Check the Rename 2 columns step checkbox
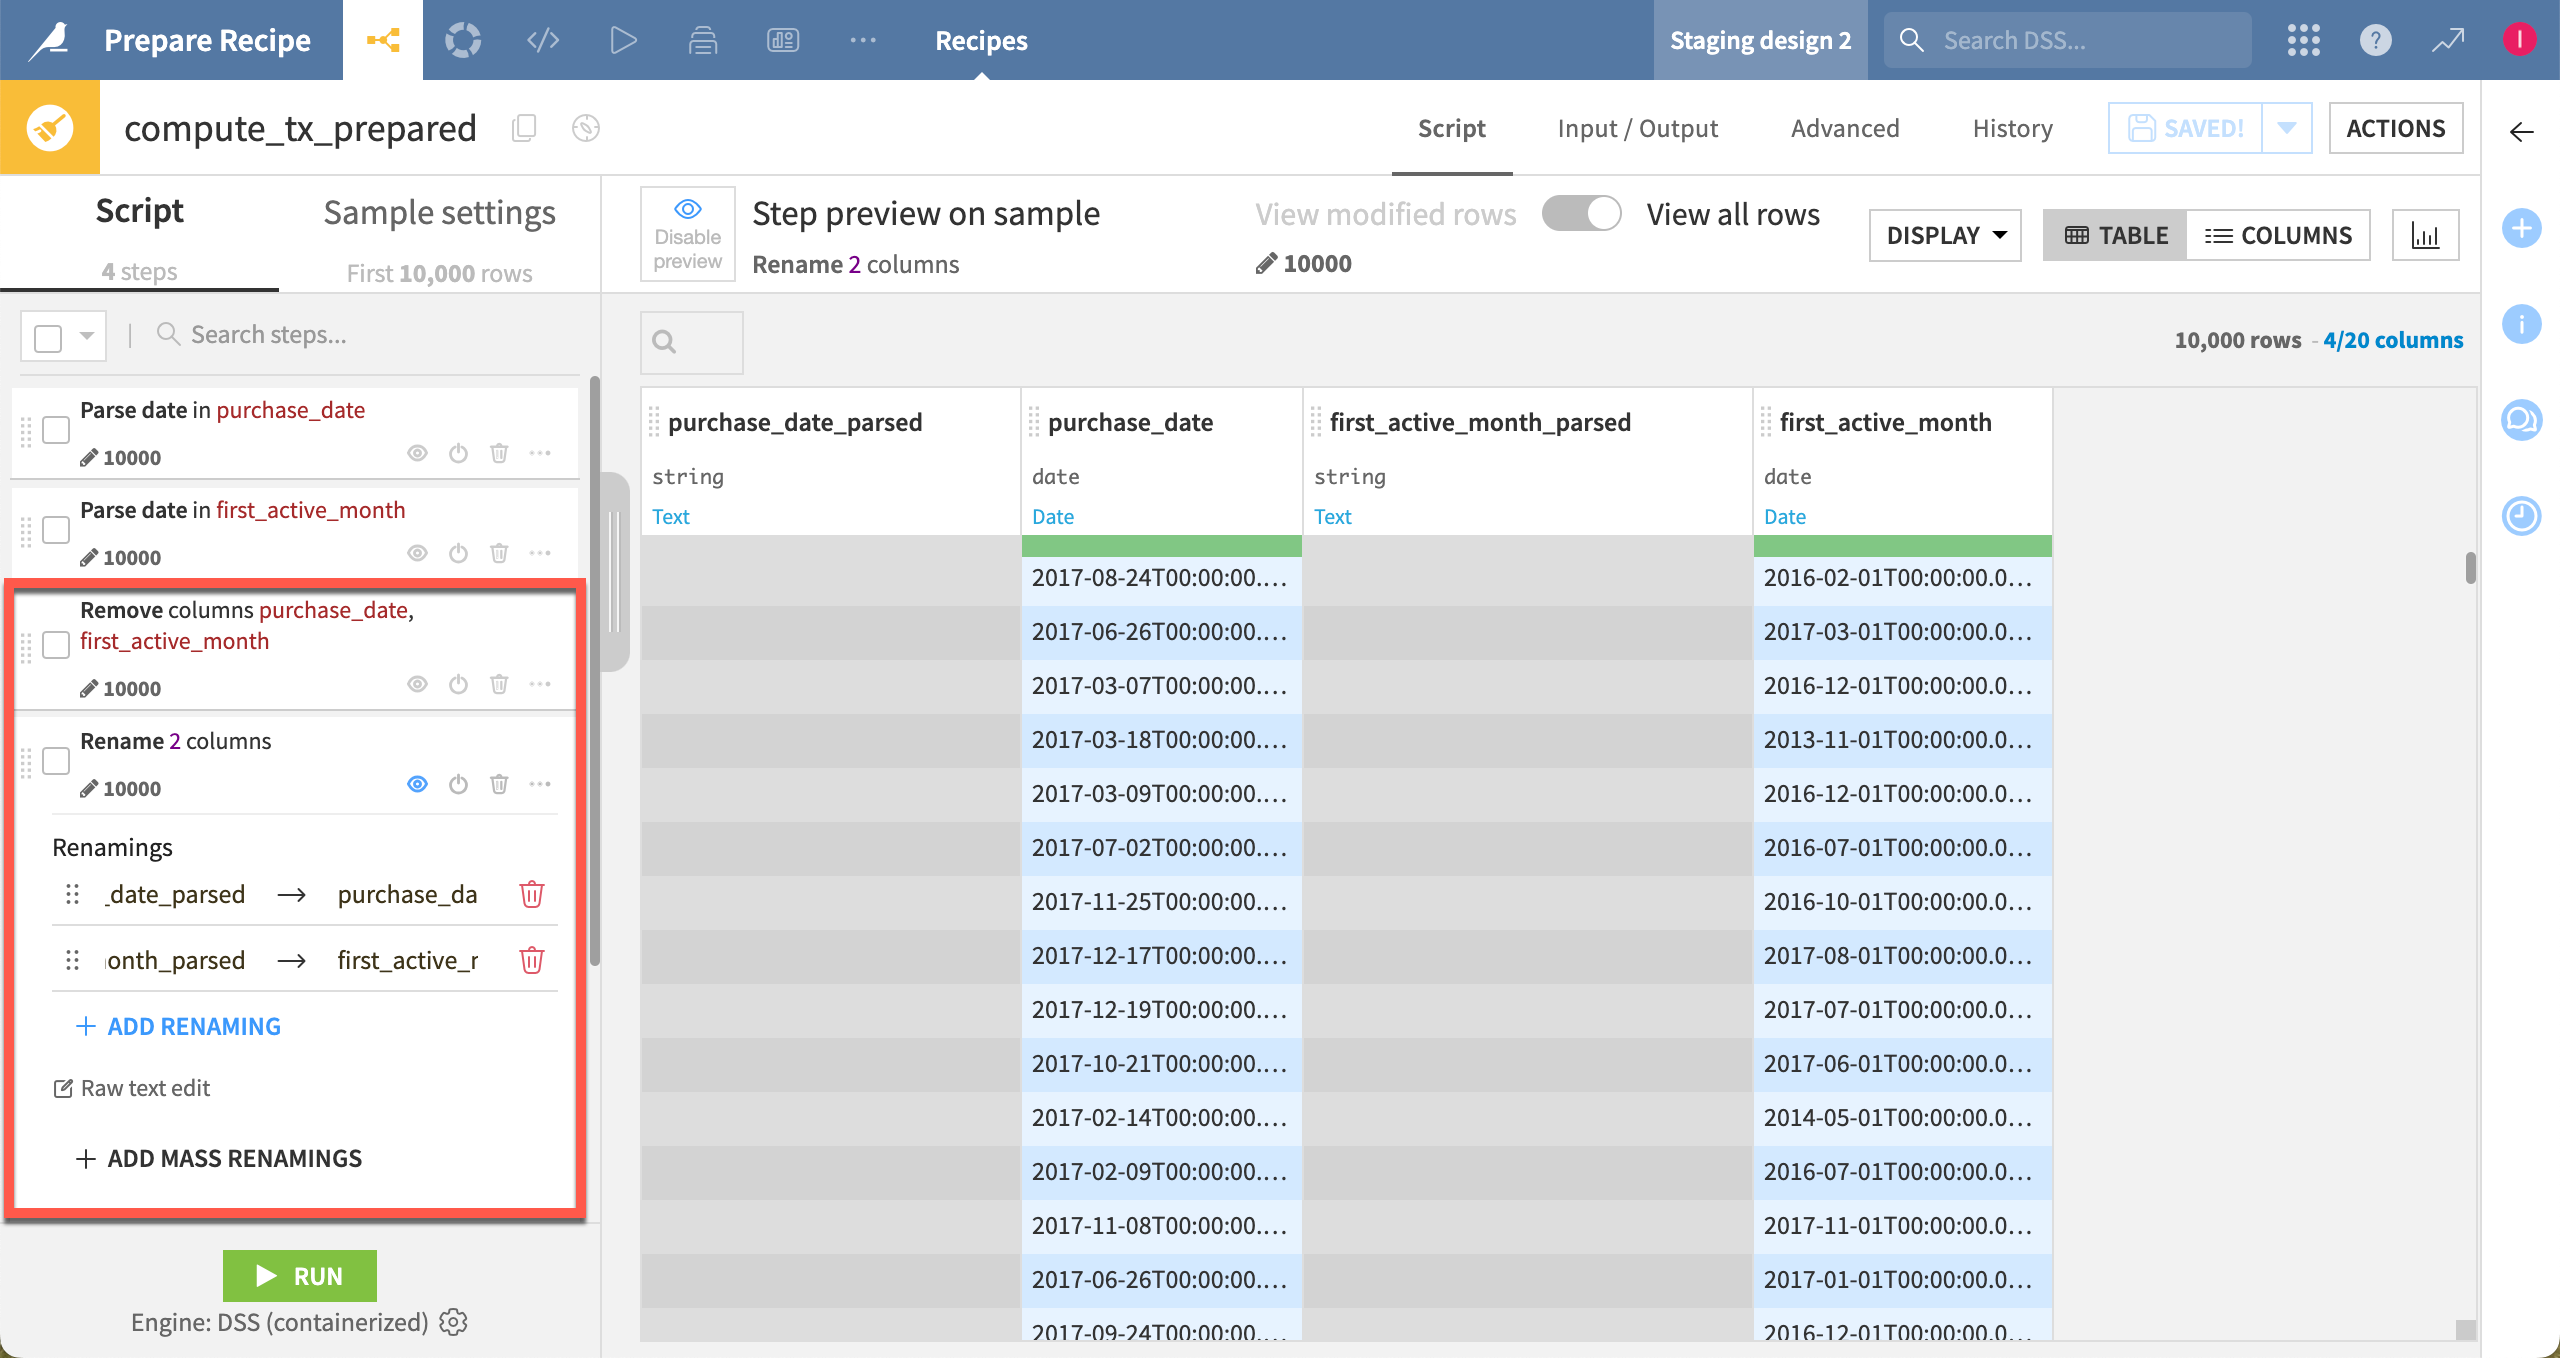 tap(56, 761)
